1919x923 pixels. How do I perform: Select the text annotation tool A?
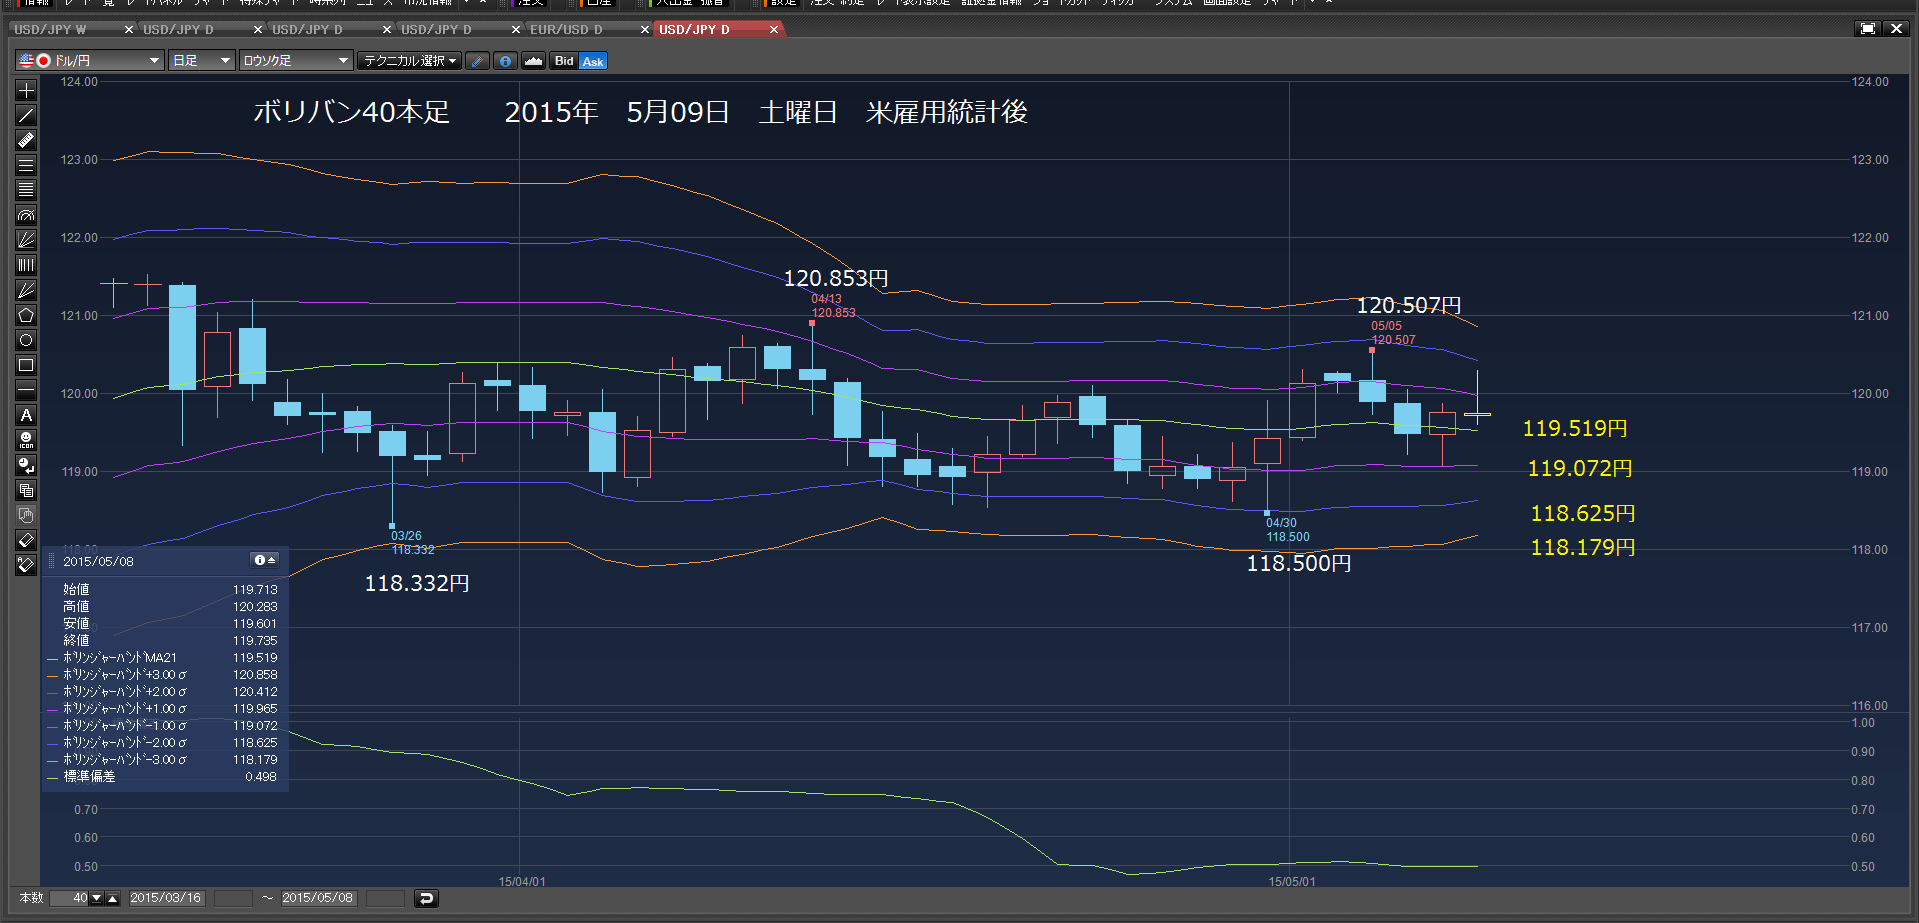point(26,415)
